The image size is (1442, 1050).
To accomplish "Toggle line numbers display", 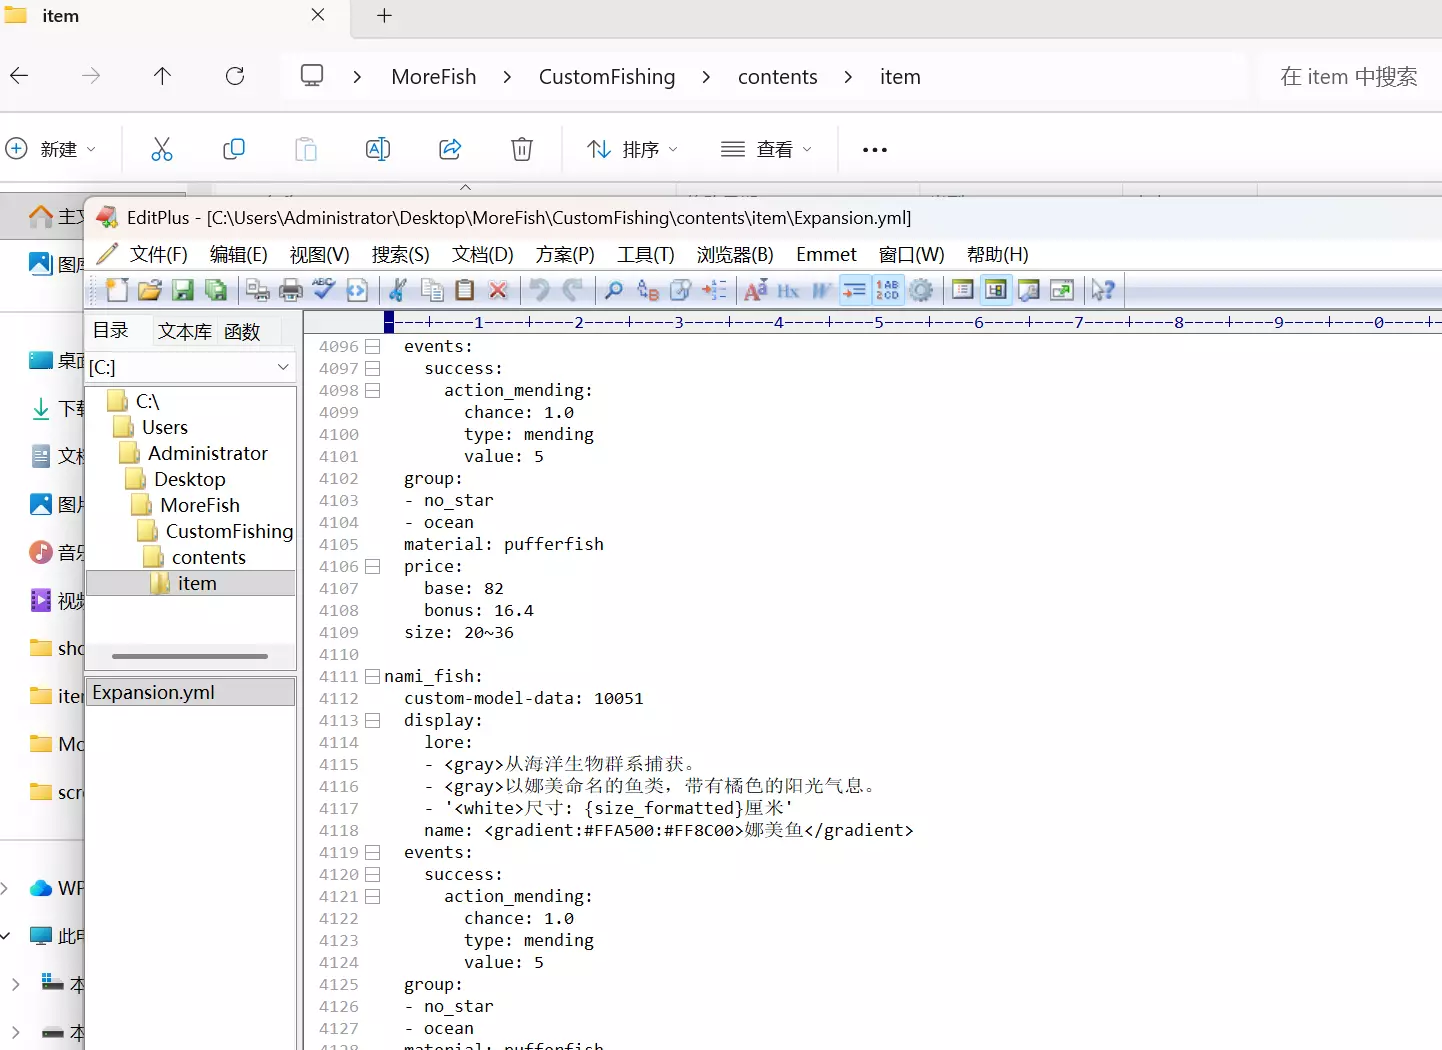I will 888,290.
